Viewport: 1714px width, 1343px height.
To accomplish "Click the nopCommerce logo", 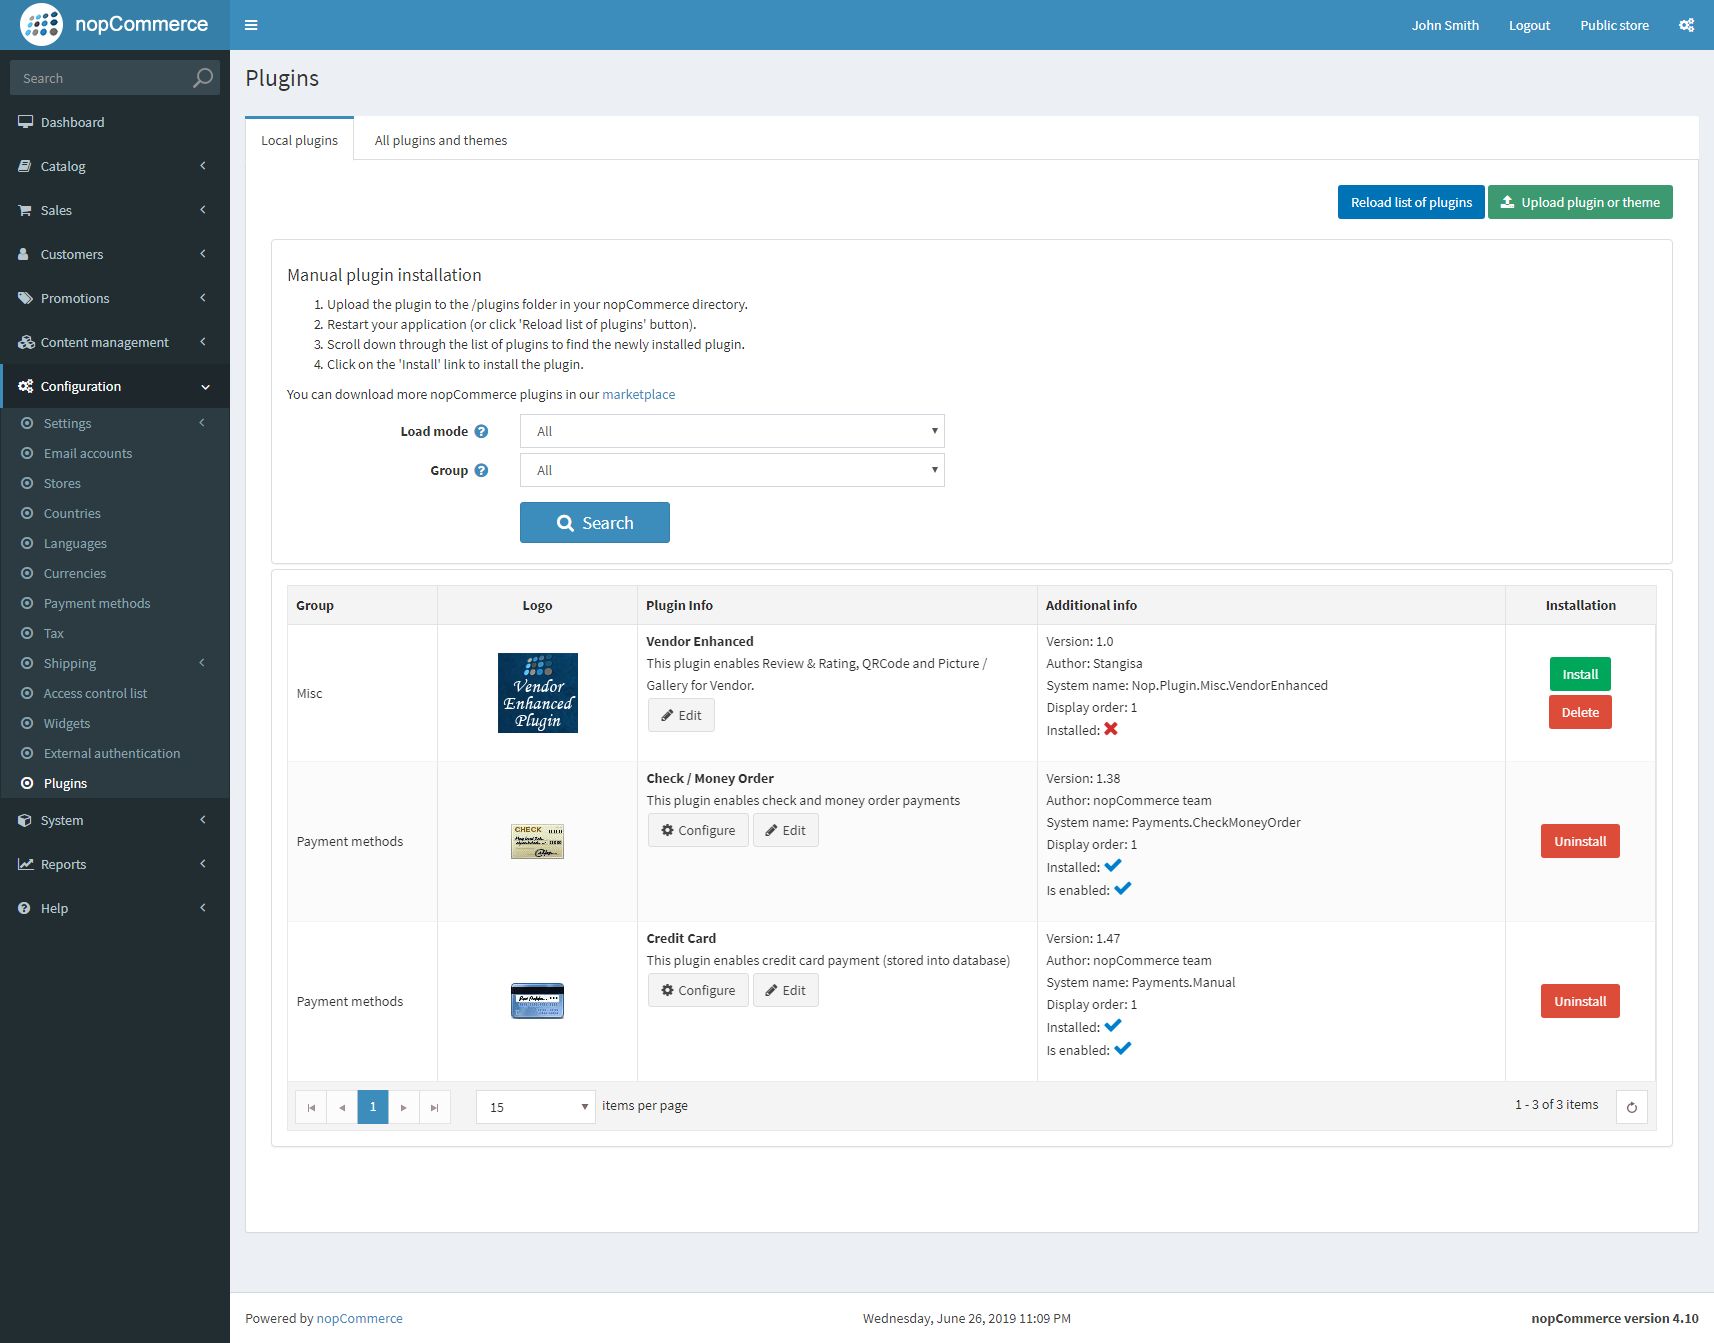I will tap(114, 25).
